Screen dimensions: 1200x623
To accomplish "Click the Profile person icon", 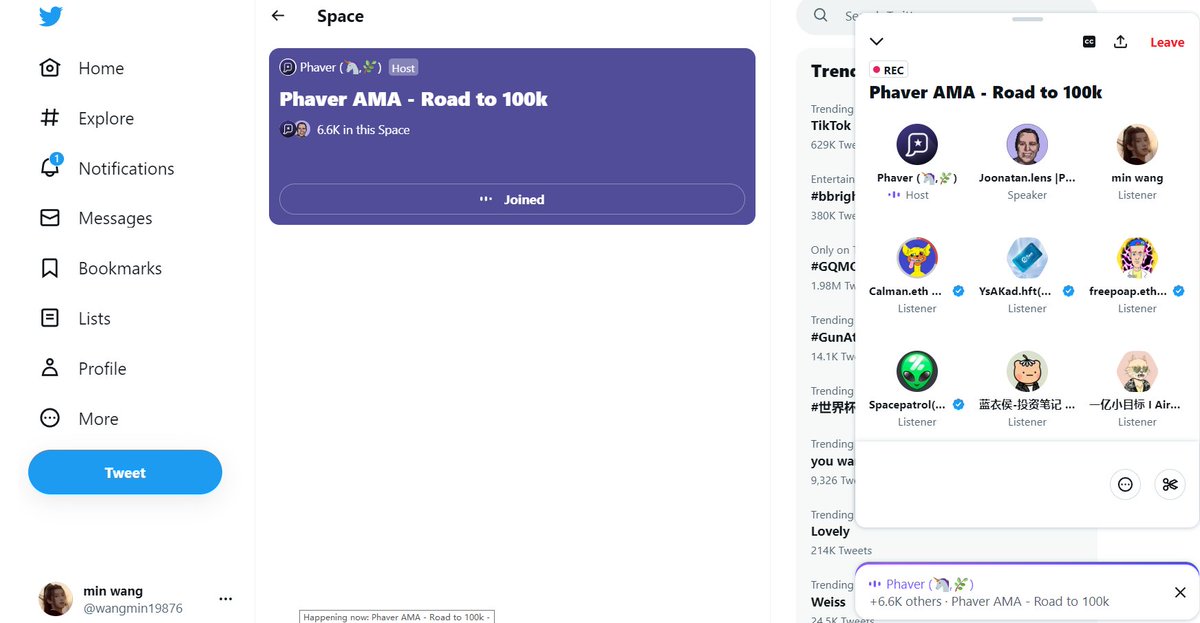I will tap(50, 368).
